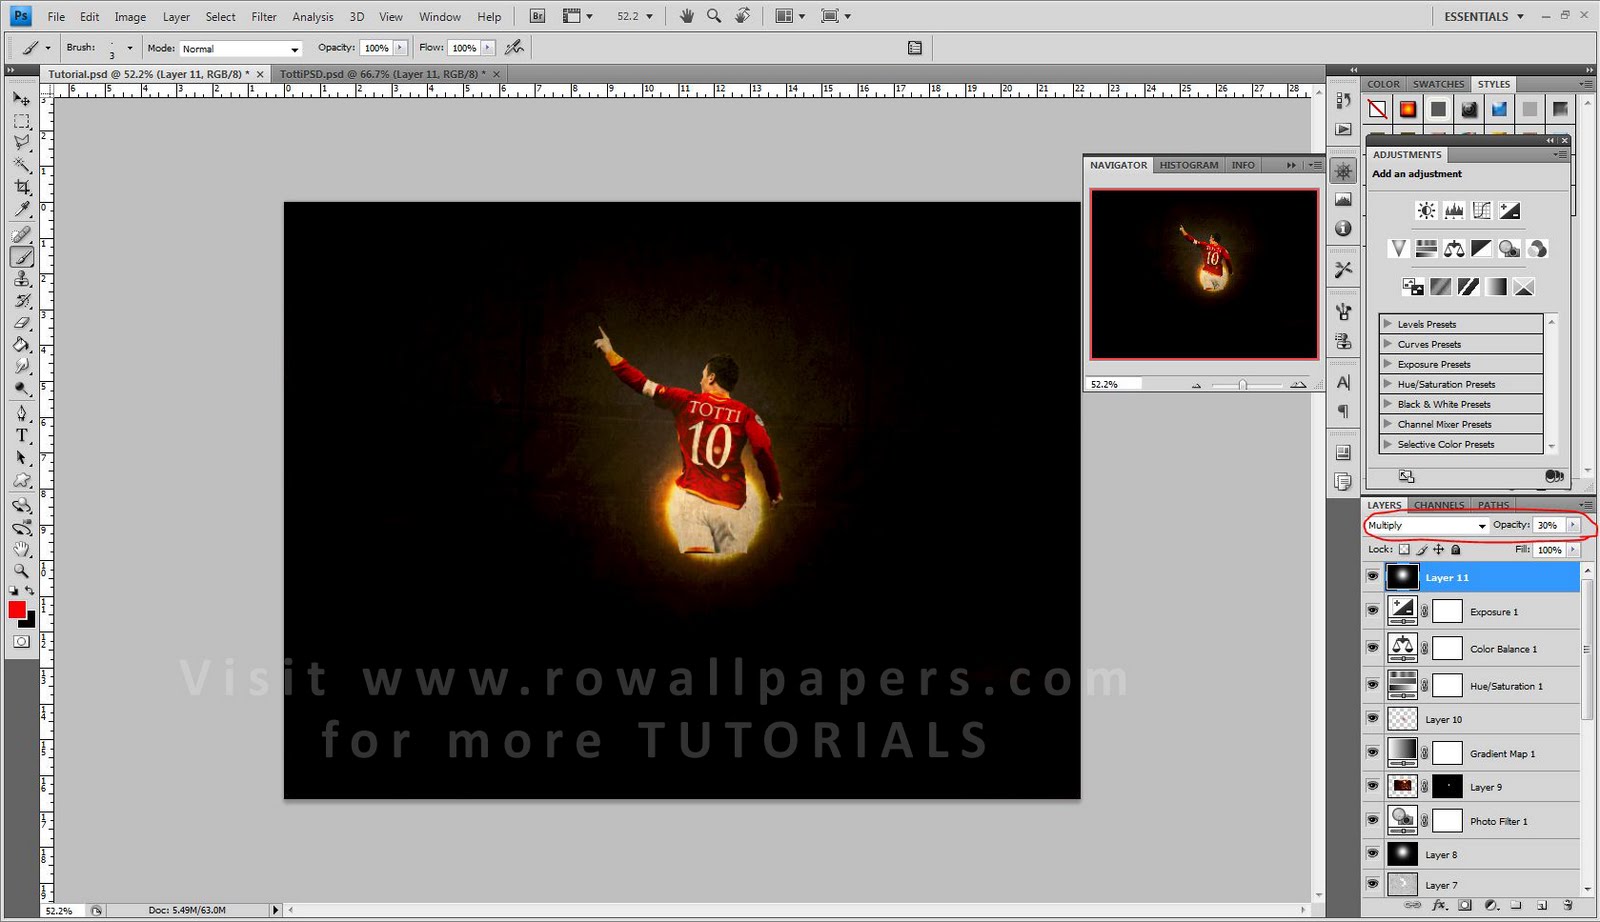Open the brush Mode dropdown
The width and height of the screenshot is (1600, 922).
click(x=240, y=48)
